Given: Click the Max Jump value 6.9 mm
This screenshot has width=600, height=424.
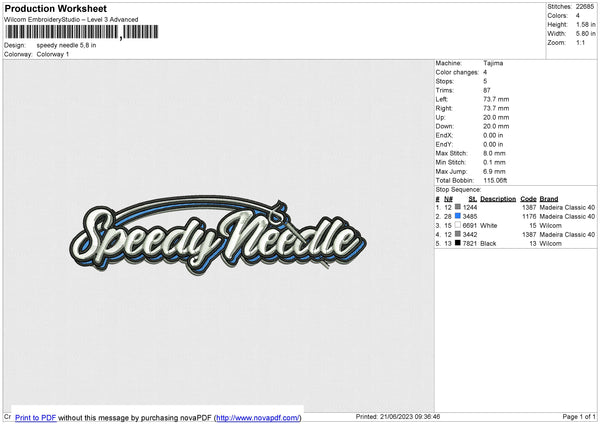Looking at the screenshot, I should (x=494, y=171).
